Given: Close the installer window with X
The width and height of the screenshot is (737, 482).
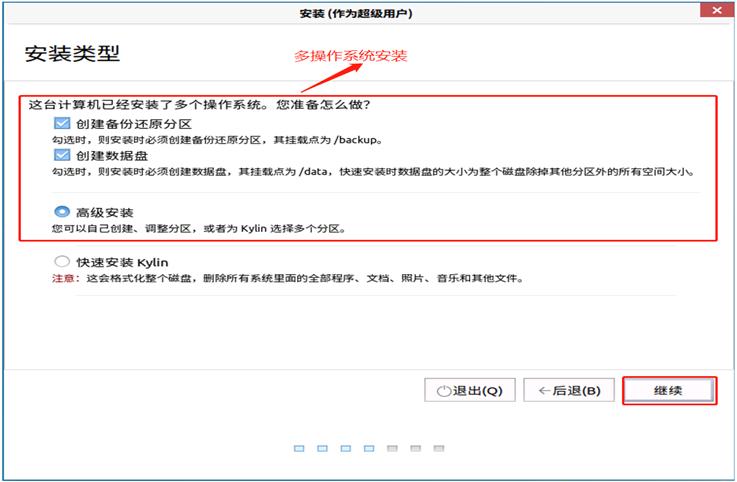Looking at the screenshot, I should 716,10.
